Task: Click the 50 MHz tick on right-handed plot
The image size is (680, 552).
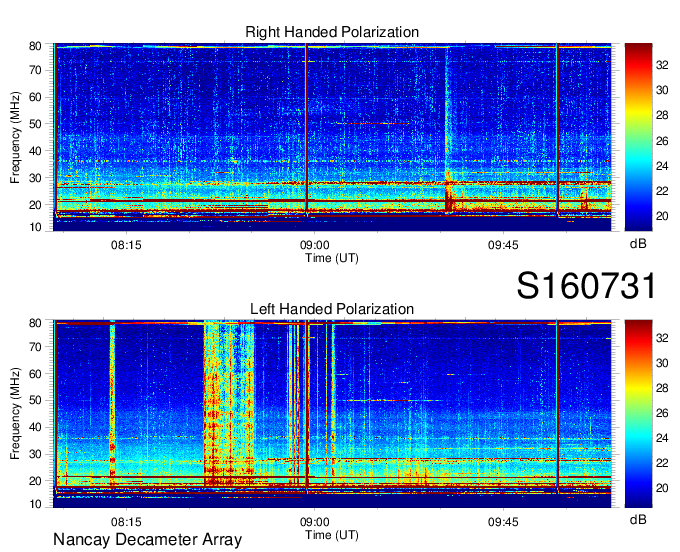Action: tap(35, 124)
